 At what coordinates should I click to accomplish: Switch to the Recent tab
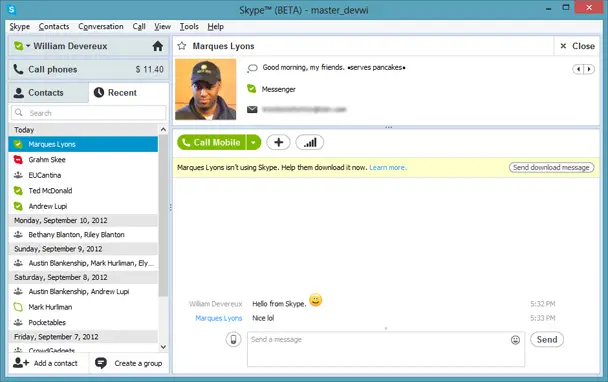click(129, 93)
